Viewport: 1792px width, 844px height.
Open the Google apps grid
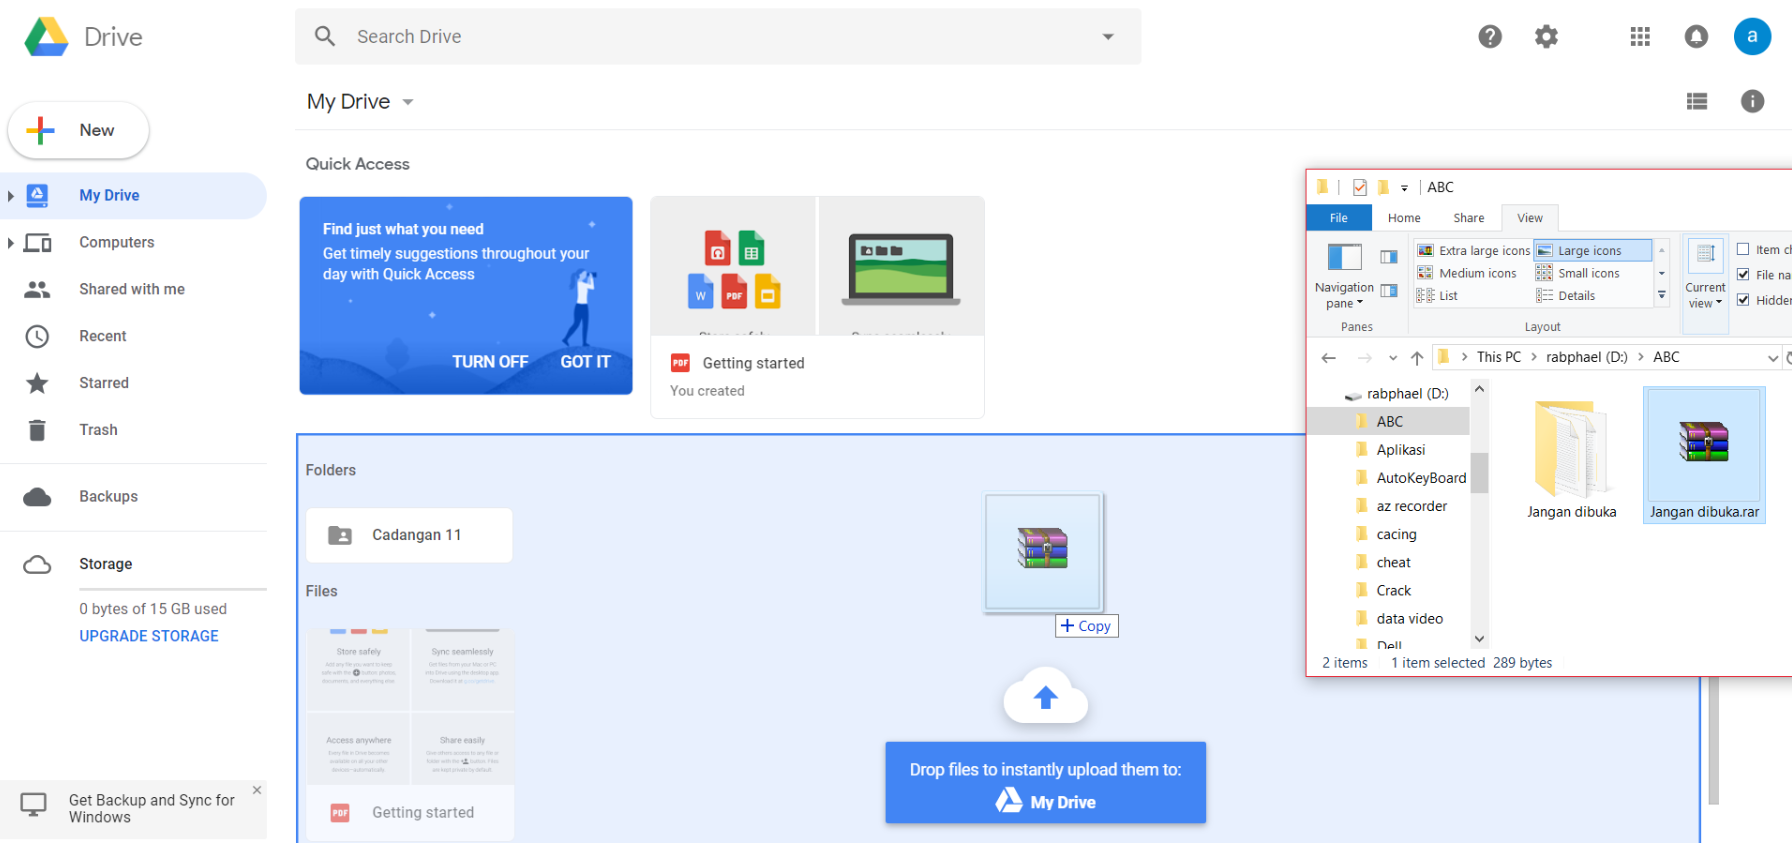[x=1640, y=37]
